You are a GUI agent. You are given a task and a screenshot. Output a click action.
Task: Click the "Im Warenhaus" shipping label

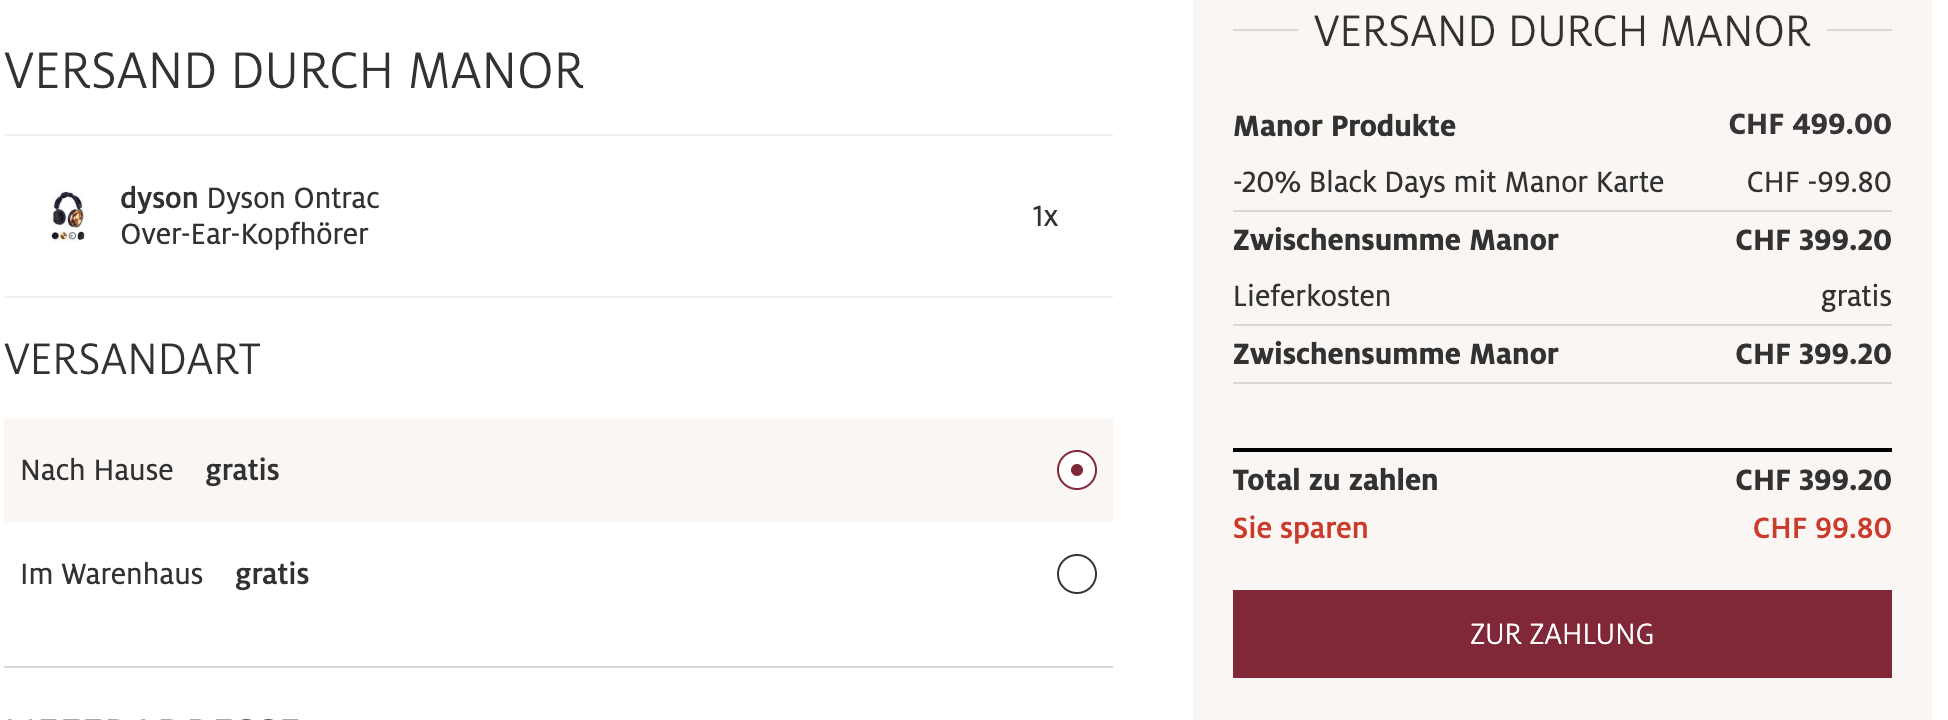(112, 574)
